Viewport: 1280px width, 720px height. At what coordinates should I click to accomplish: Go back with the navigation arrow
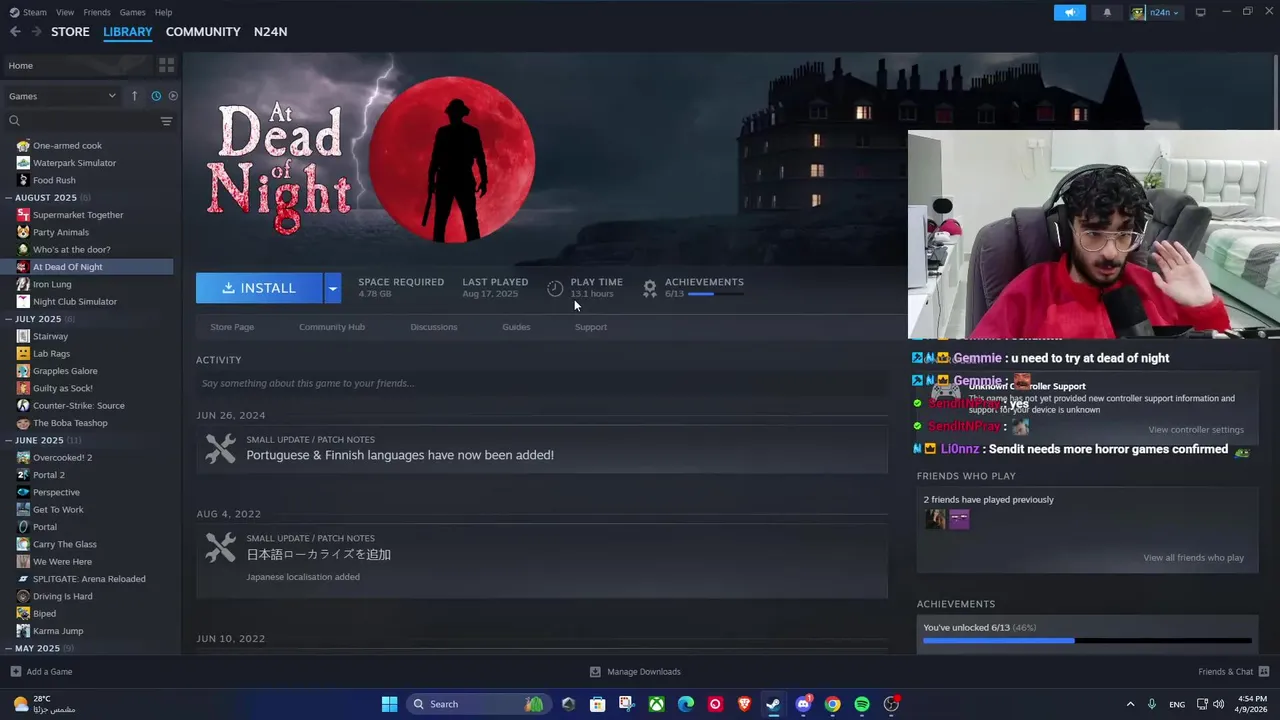(15, 32)
